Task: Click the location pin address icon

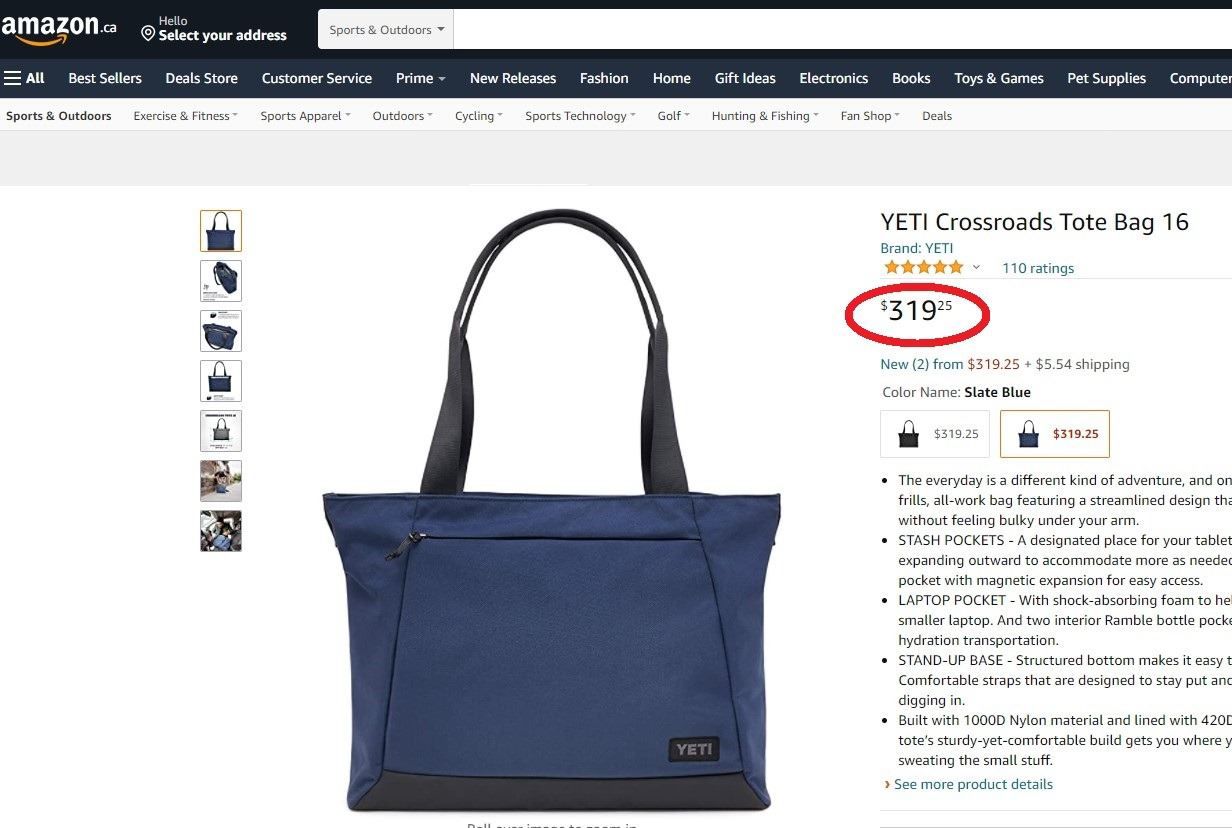Action: [x=148, y=35]
